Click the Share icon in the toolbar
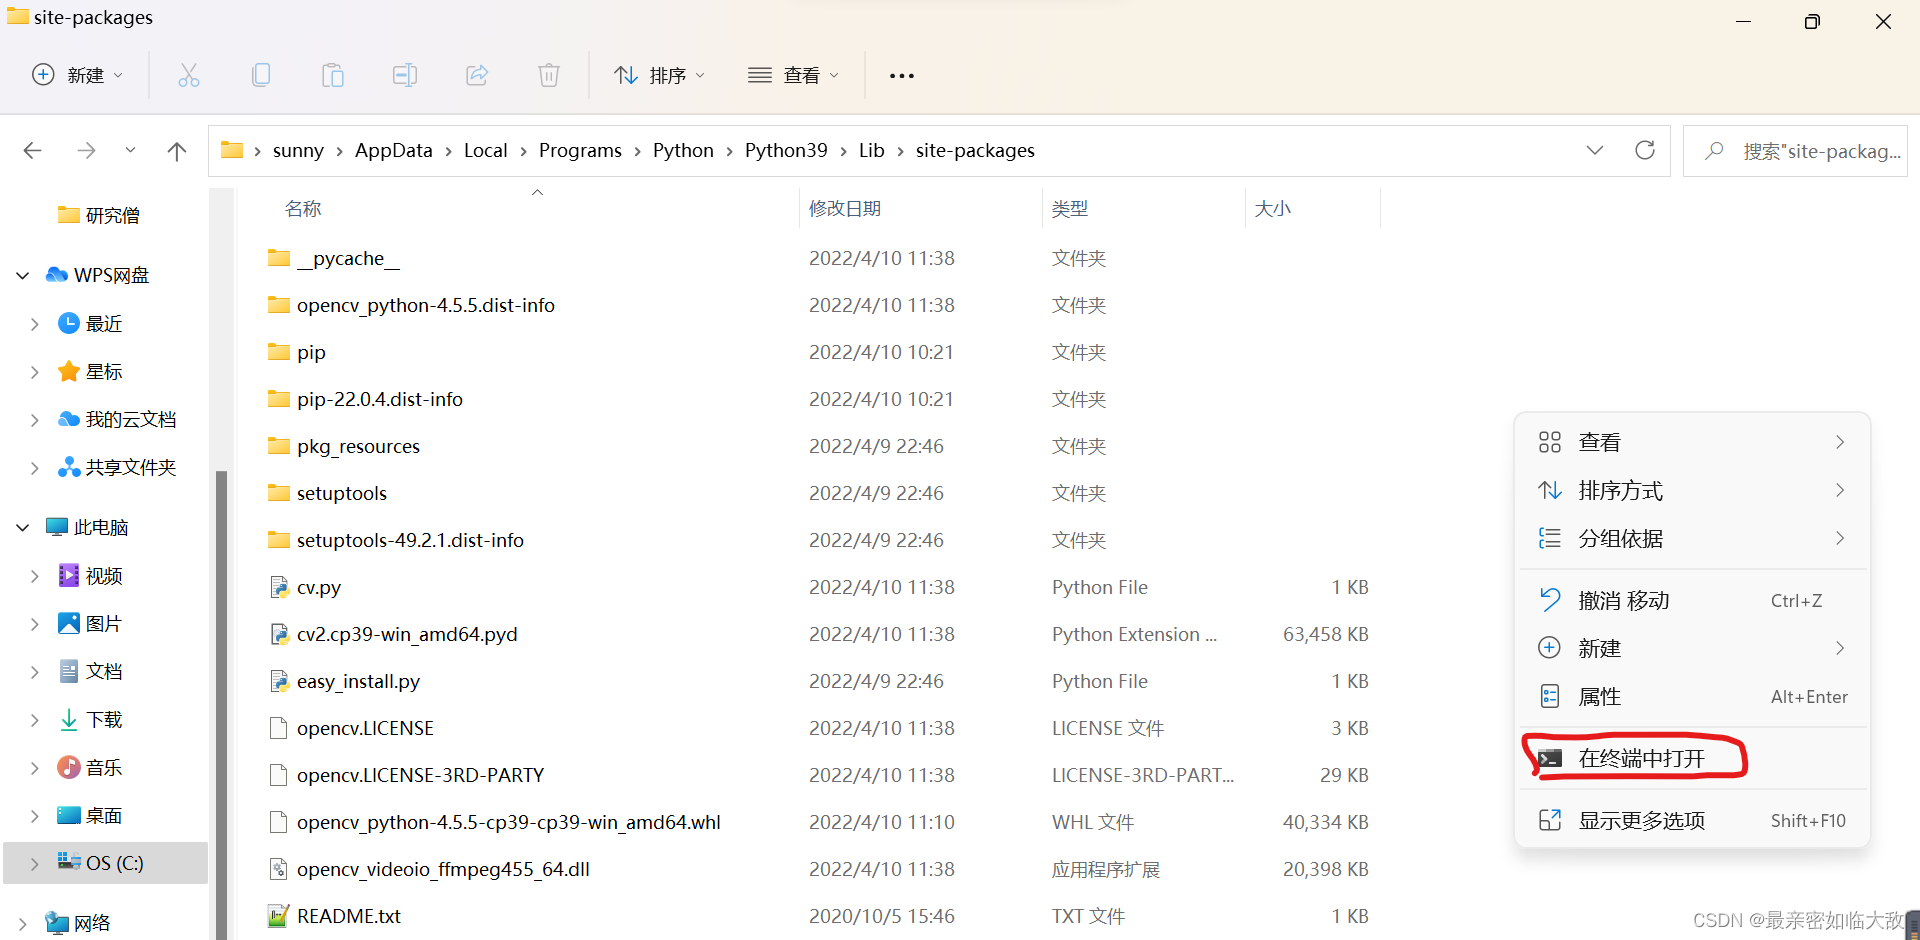Viewport: 1920px width, 940px height. [477, 75]
